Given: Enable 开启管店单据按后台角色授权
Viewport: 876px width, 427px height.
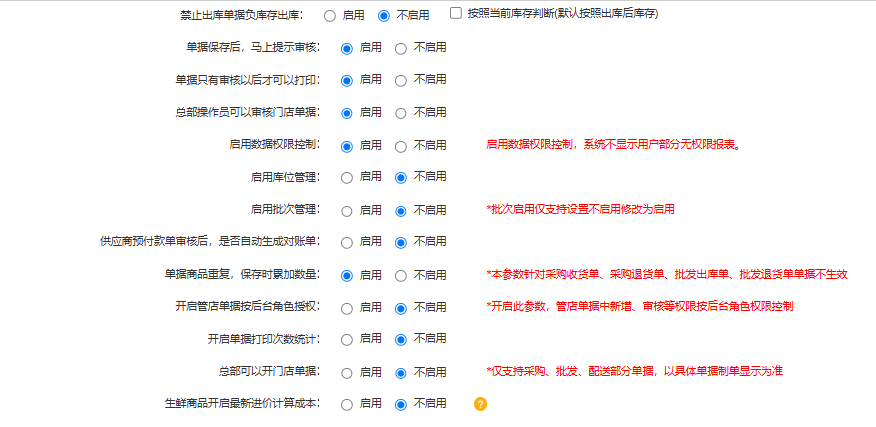Looking at the screenshot, I should tap(347, 307).
